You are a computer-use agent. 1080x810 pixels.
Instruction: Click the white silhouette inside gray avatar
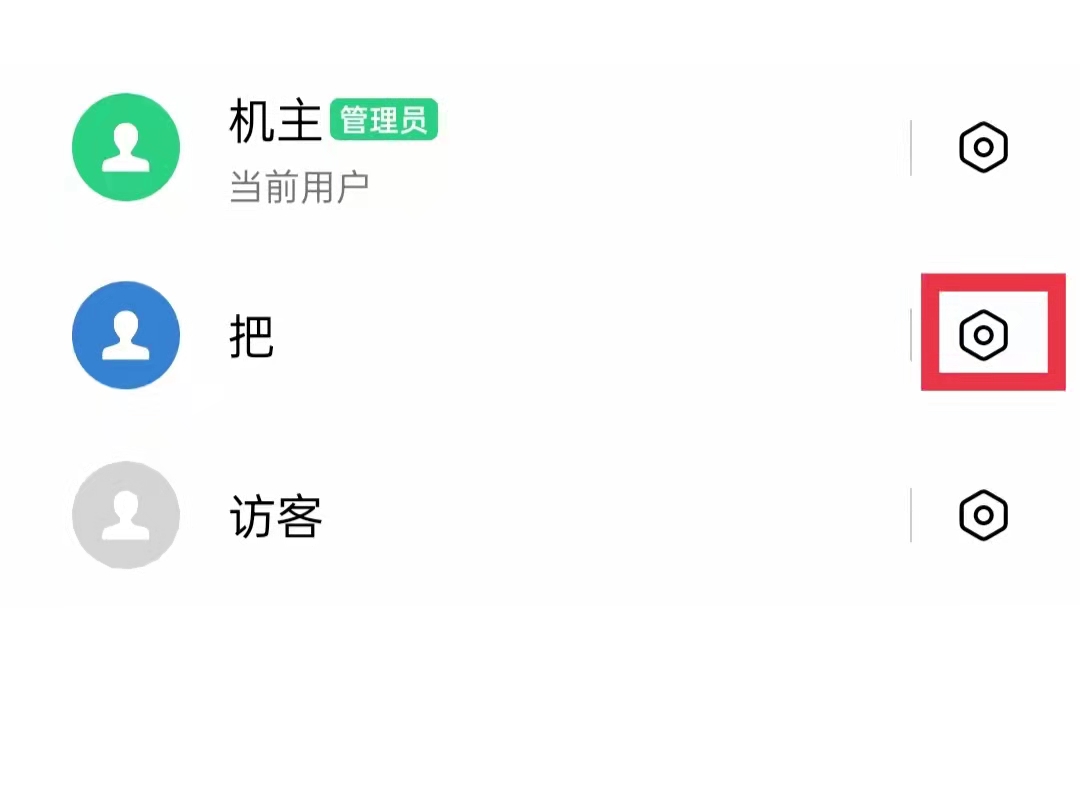pos(126,515)
